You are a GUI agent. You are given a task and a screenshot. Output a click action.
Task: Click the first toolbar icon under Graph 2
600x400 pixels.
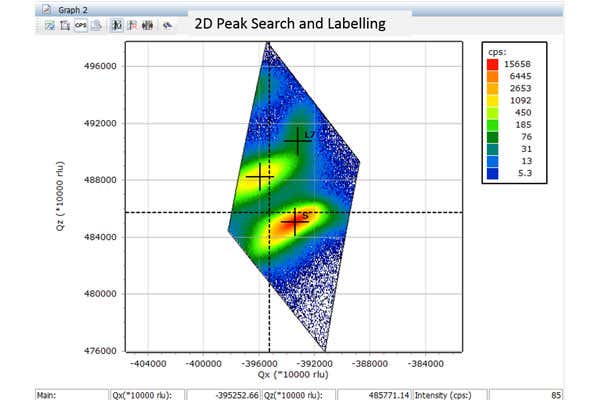(x=48, y=24)
